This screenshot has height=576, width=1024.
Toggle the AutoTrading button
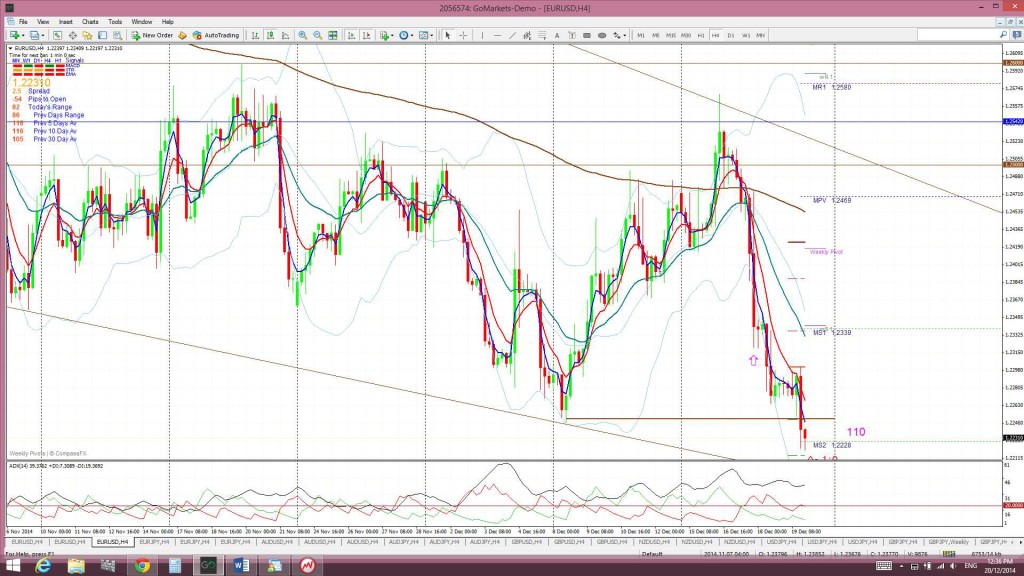click(x=216, y=35)
